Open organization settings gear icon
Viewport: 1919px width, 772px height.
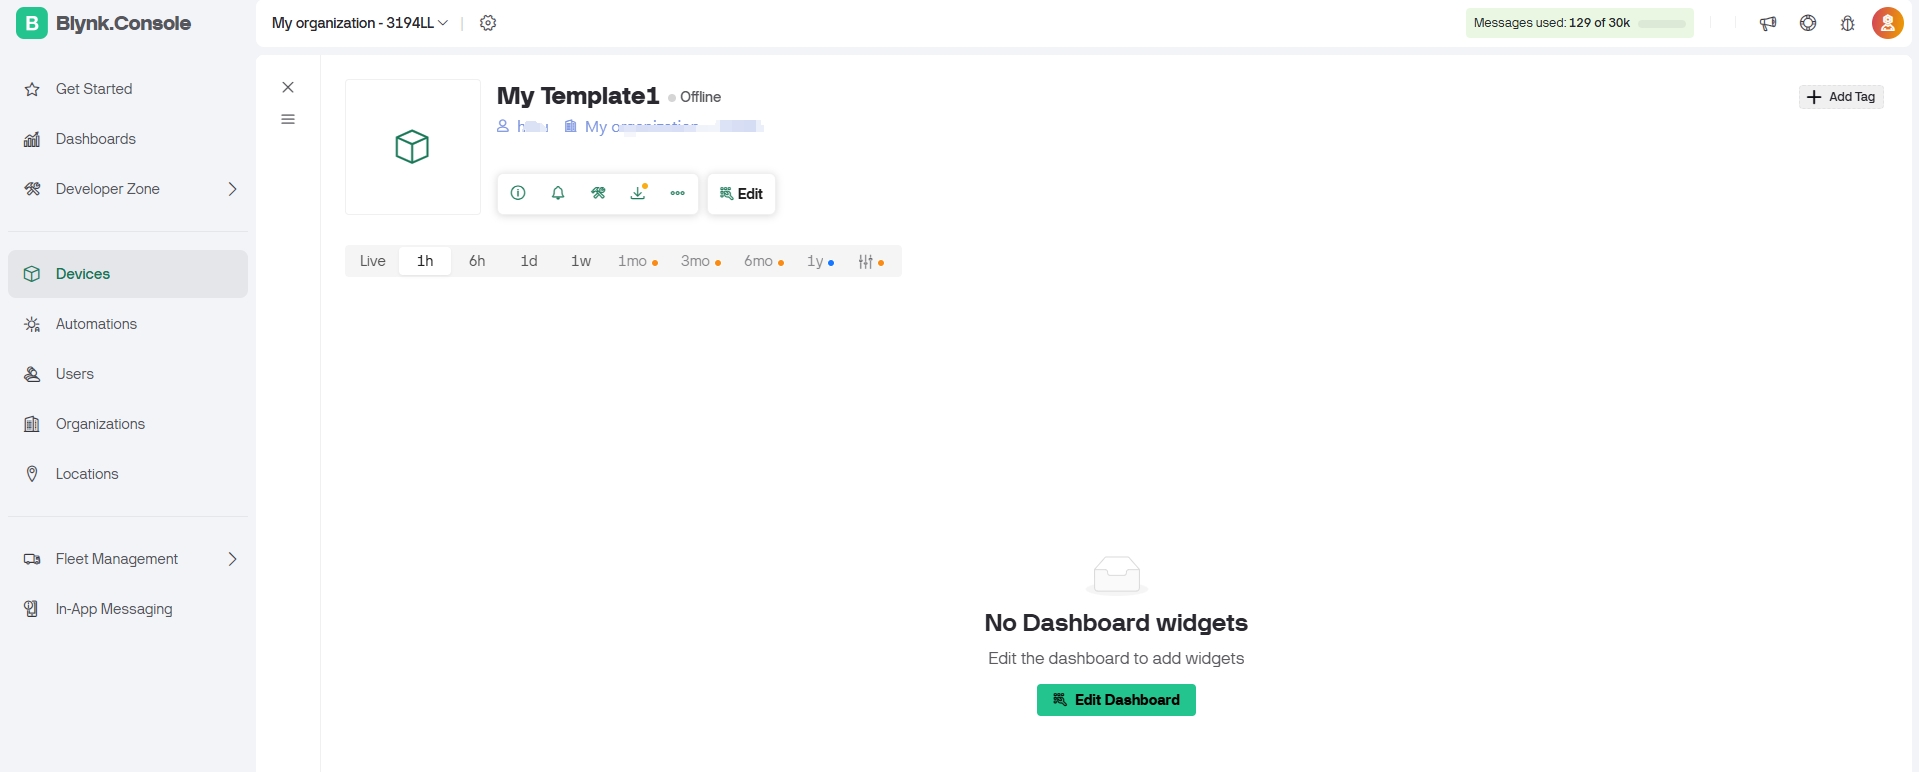pos(488,23)
